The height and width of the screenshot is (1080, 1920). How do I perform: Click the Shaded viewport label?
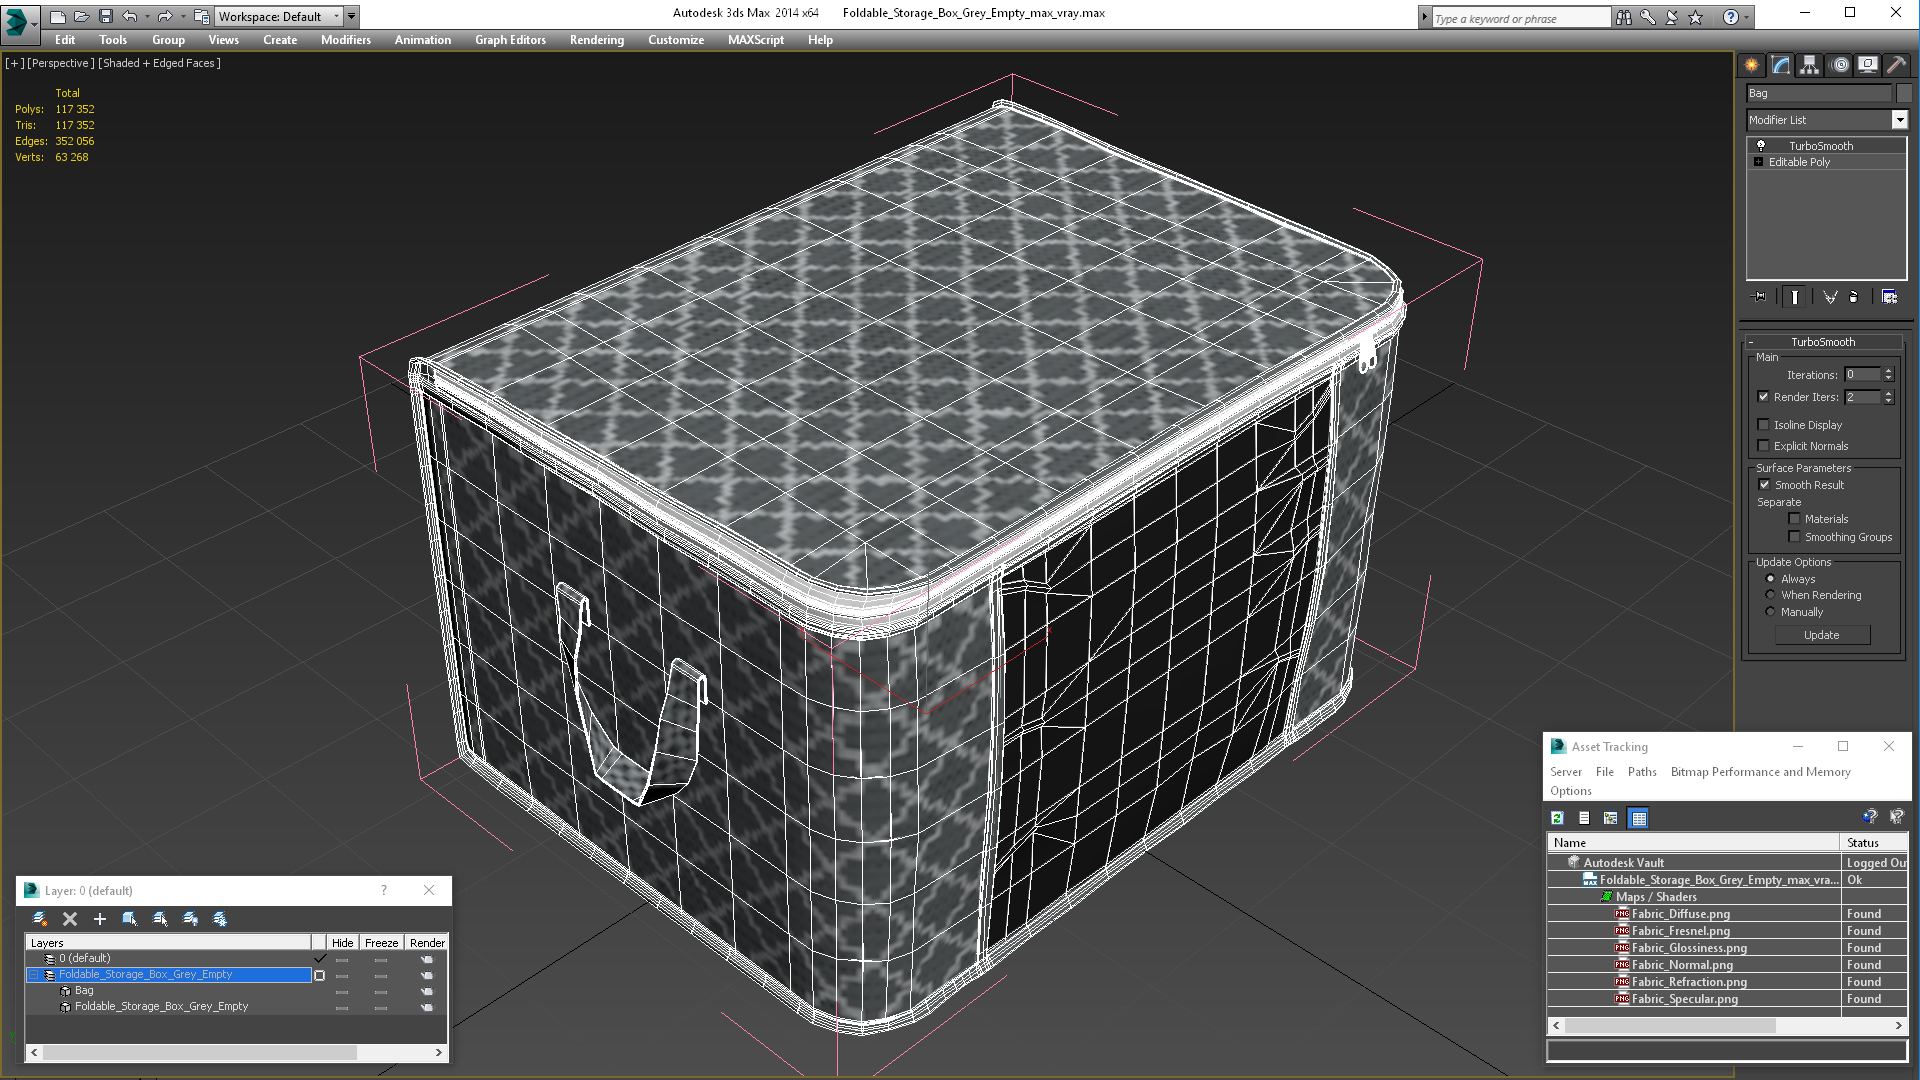tap(159, 63)
